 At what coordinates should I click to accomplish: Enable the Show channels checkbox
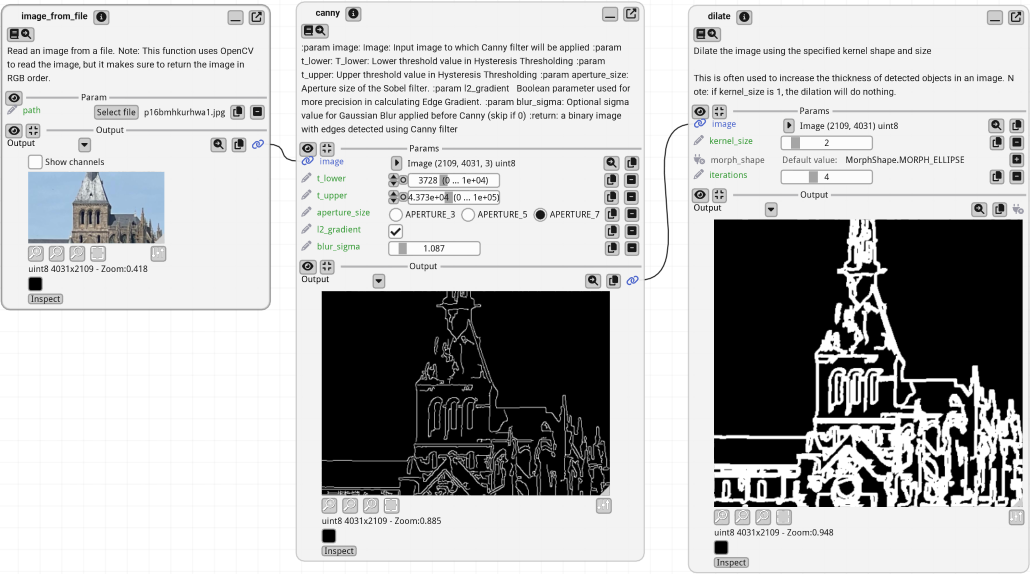35,162
